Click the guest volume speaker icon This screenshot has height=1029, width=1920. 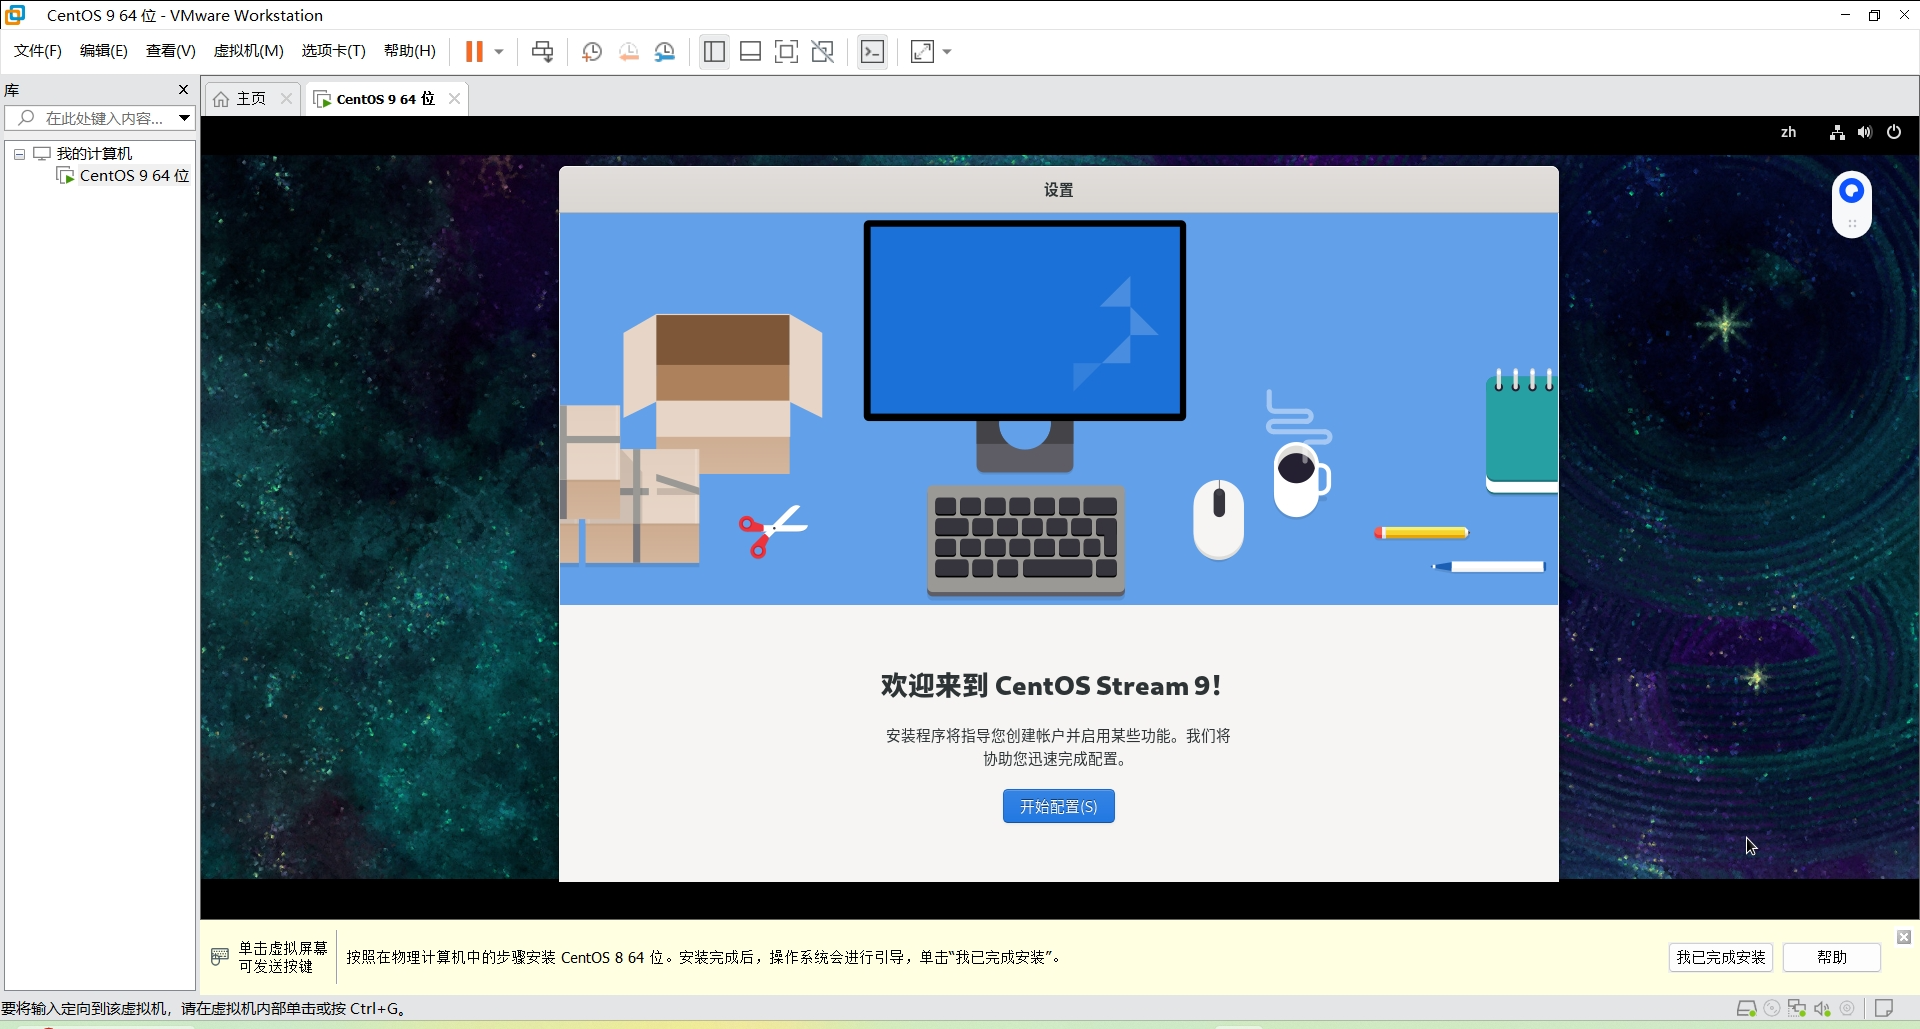[x=1865, y=132]
